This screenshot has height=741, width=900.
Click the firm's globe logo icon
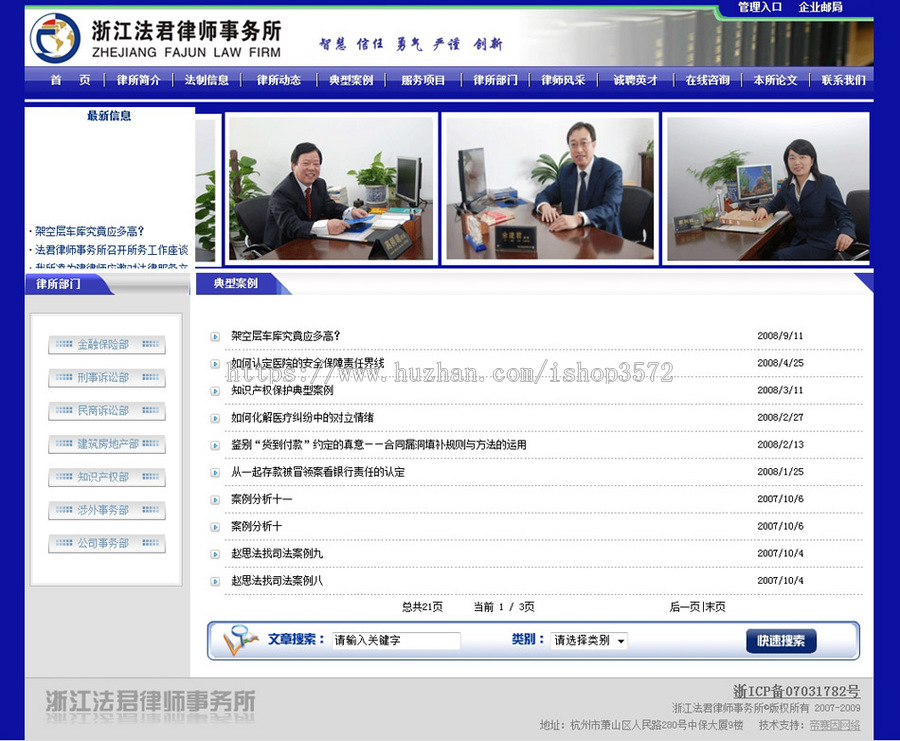[55, 37]
